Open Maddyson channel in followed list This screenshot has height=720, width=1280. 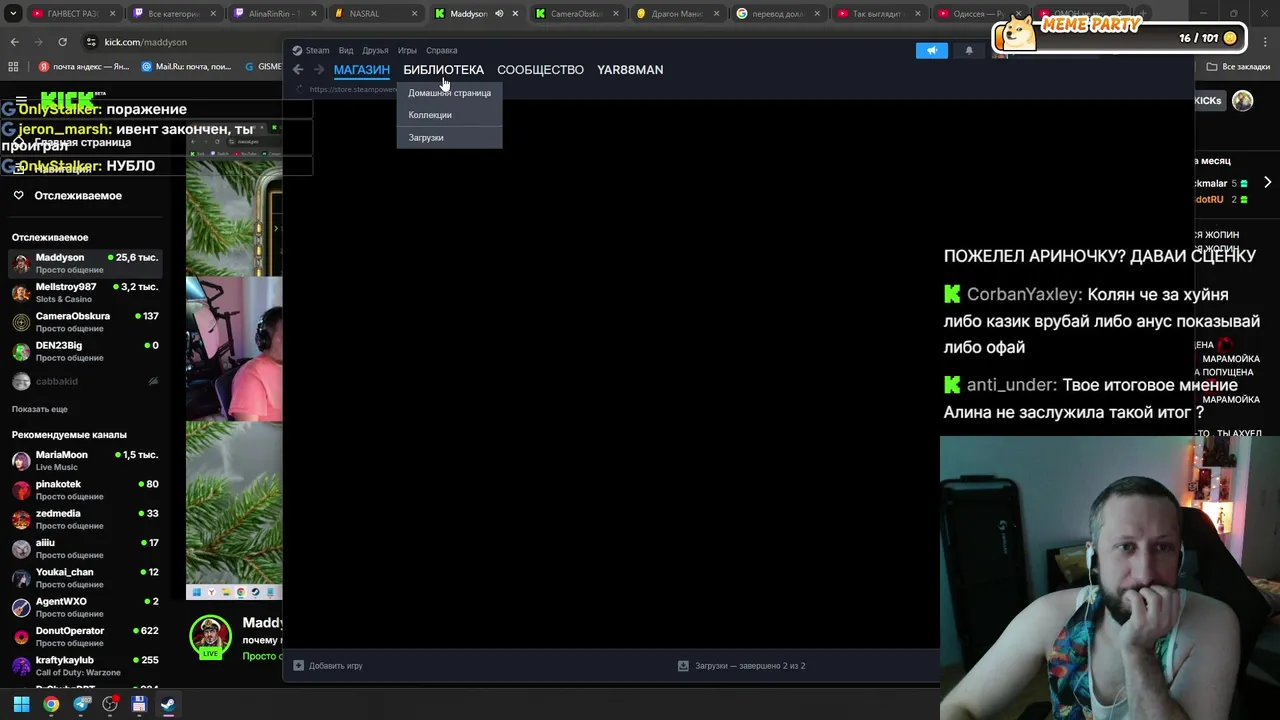pyautogui.click(x=87, y=263)
